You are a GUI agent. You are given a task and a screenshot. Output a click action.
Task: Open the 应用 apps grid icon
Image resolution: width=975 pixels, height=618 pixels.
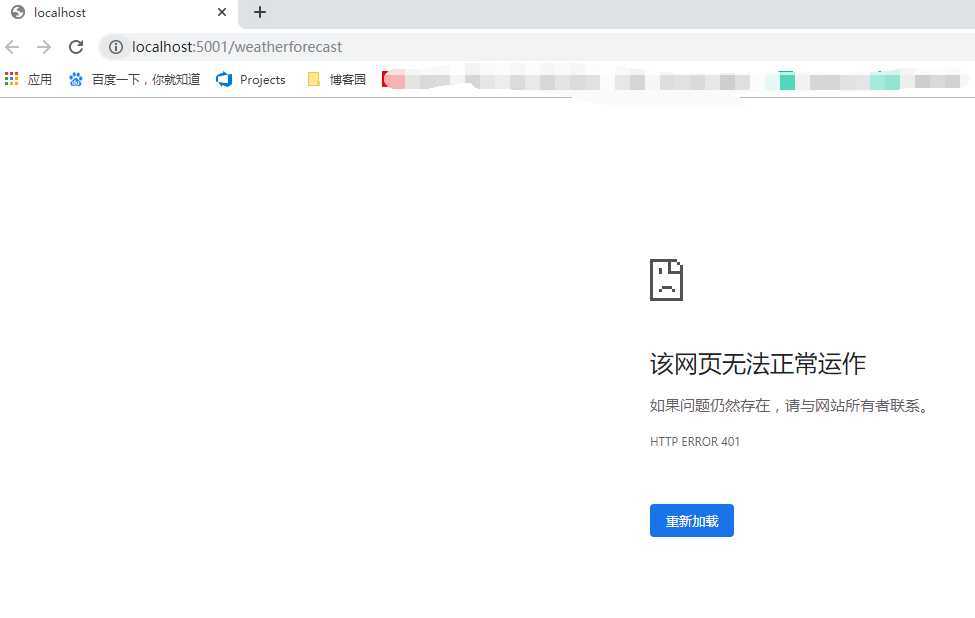coord(11,79)
